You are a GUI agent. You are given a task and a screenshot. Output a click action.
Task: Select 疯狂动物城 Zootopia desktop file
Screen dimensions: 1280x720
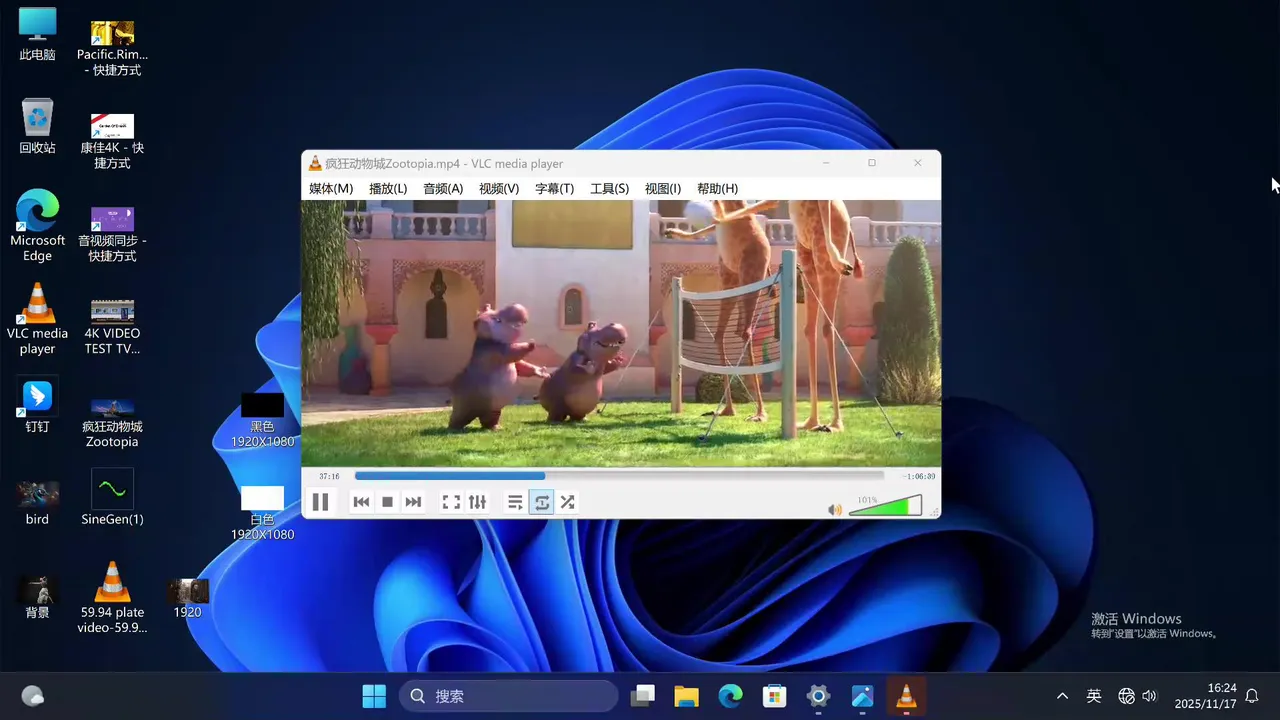112,421
